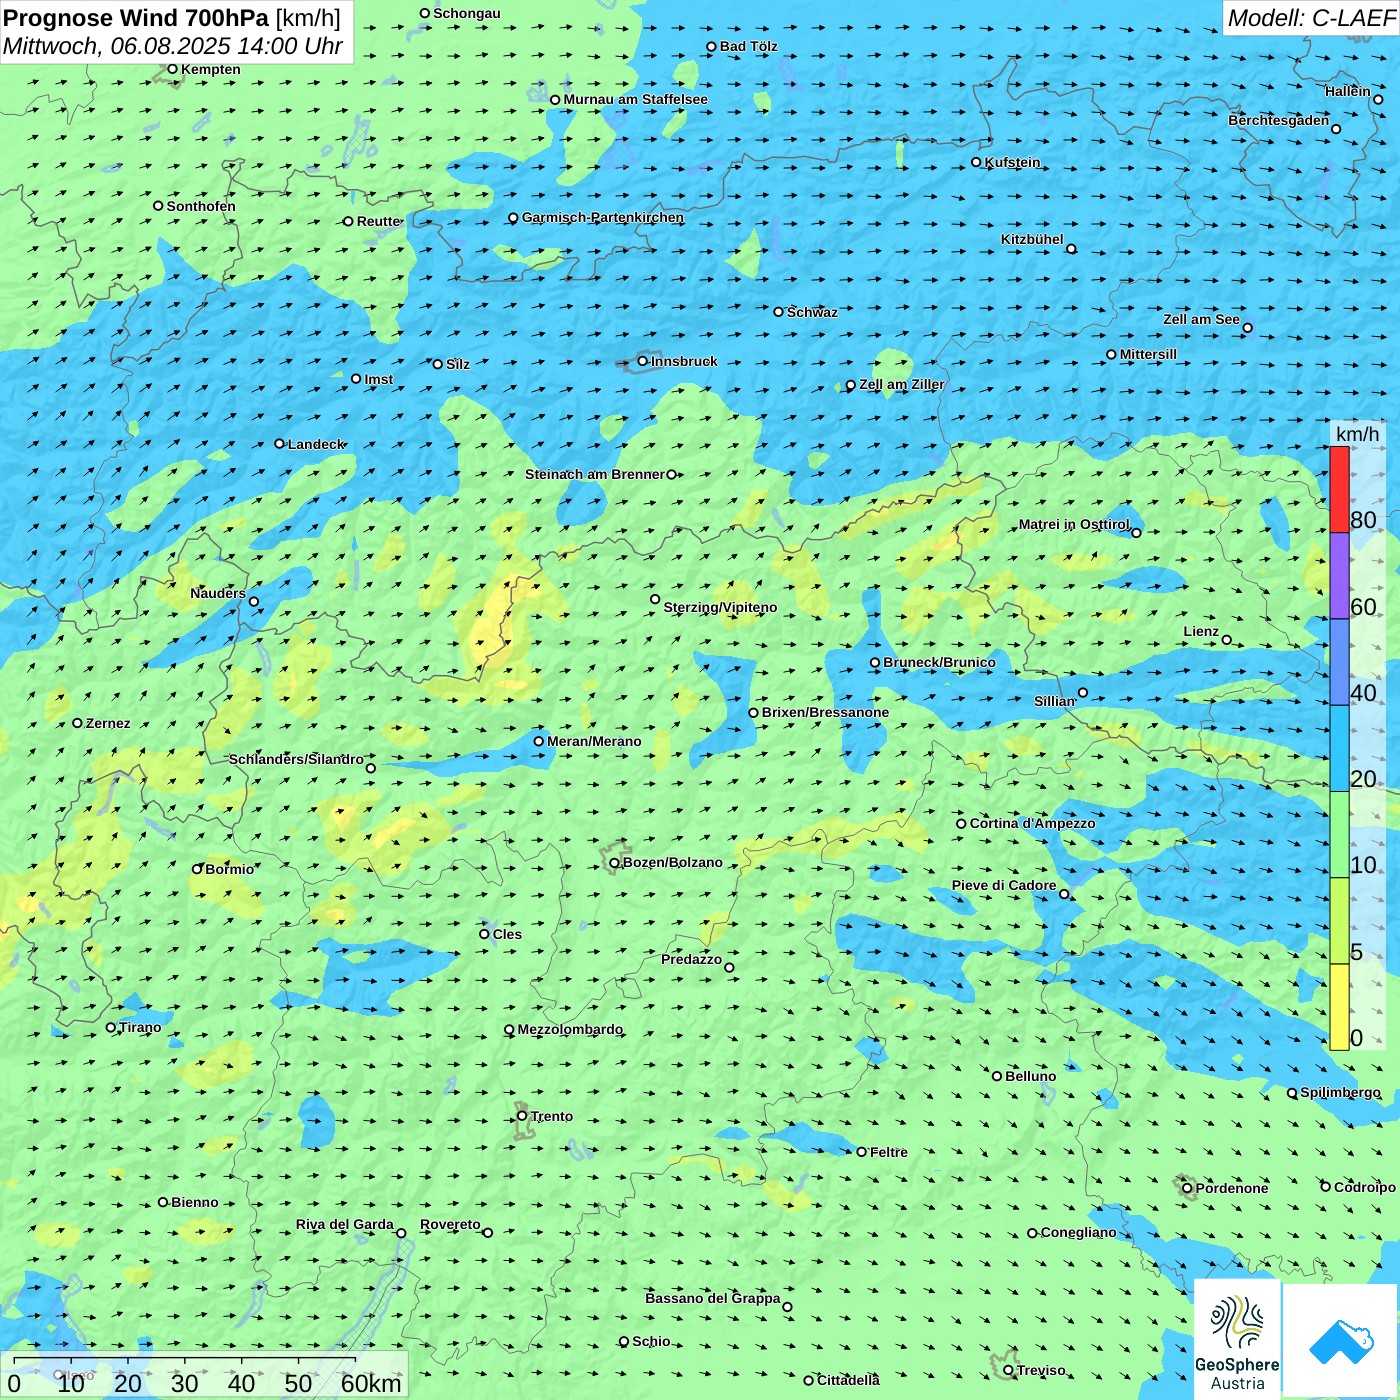Screen dimensions: 1400x1400
Task: Click the Lienz location dot
Action: click(1227, 640)
